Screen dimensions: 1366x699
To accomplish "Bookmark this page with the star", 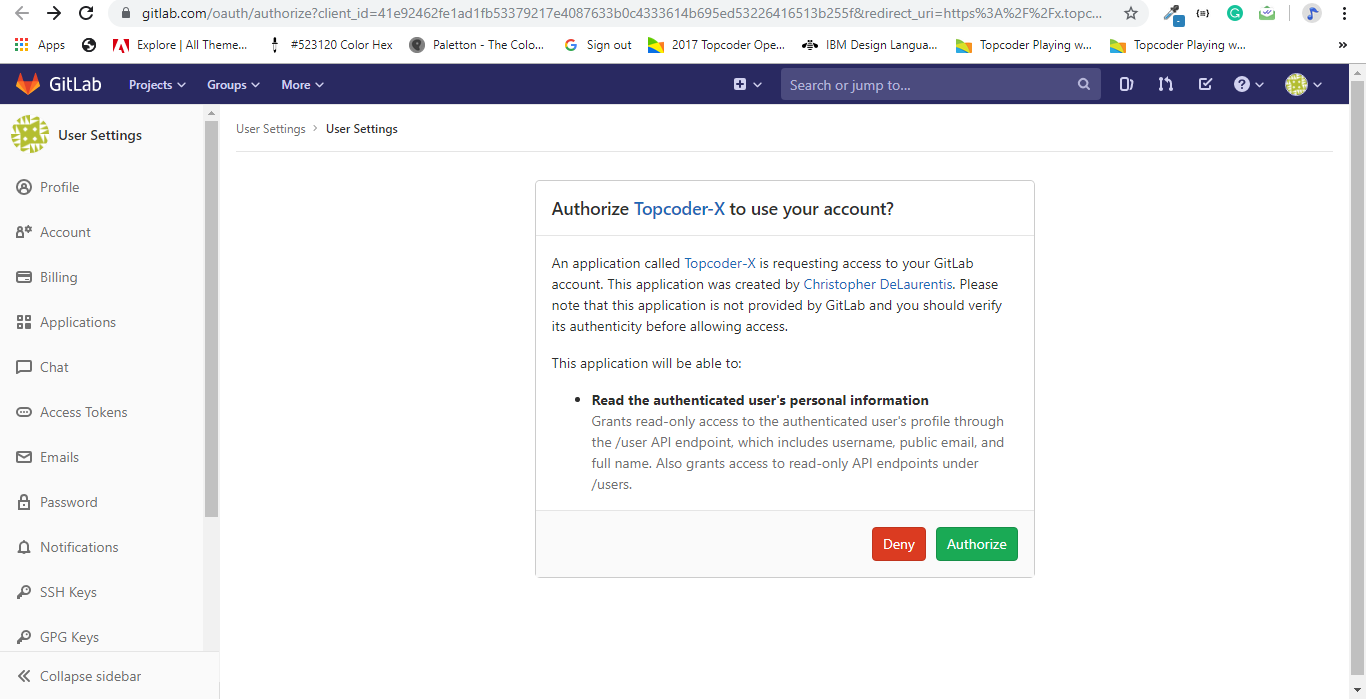I will (1131, 13).
